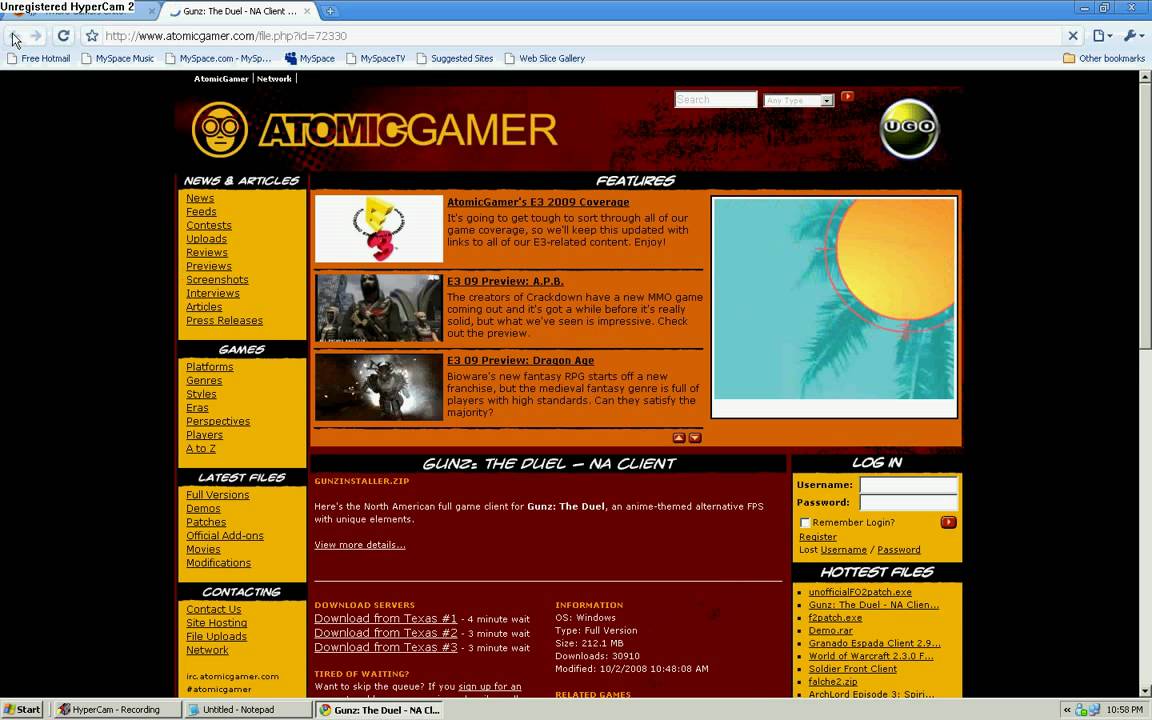Click the Reviews link in News & Articles
Viewport: 1152px width, 720px height.
[206, 253]
